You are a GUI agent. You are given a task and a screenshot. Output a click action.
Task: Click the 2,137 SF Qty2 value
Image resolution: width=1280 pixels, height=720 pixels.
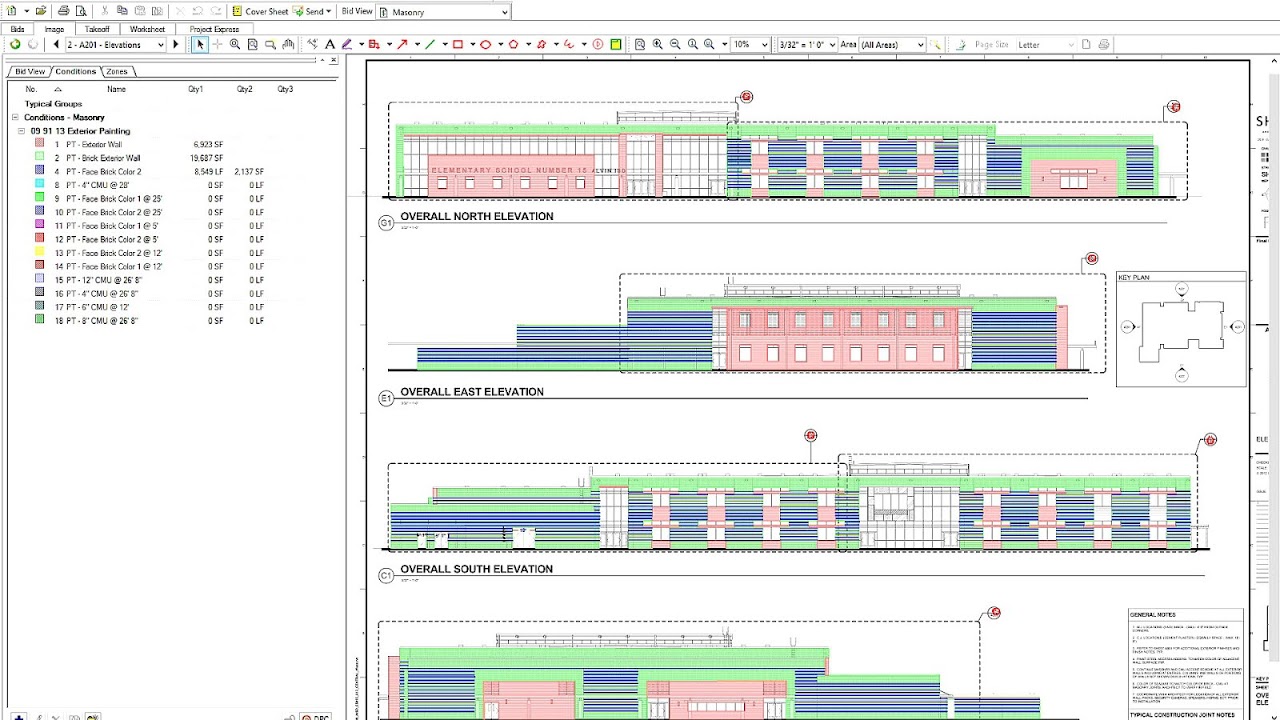point(249,172)
